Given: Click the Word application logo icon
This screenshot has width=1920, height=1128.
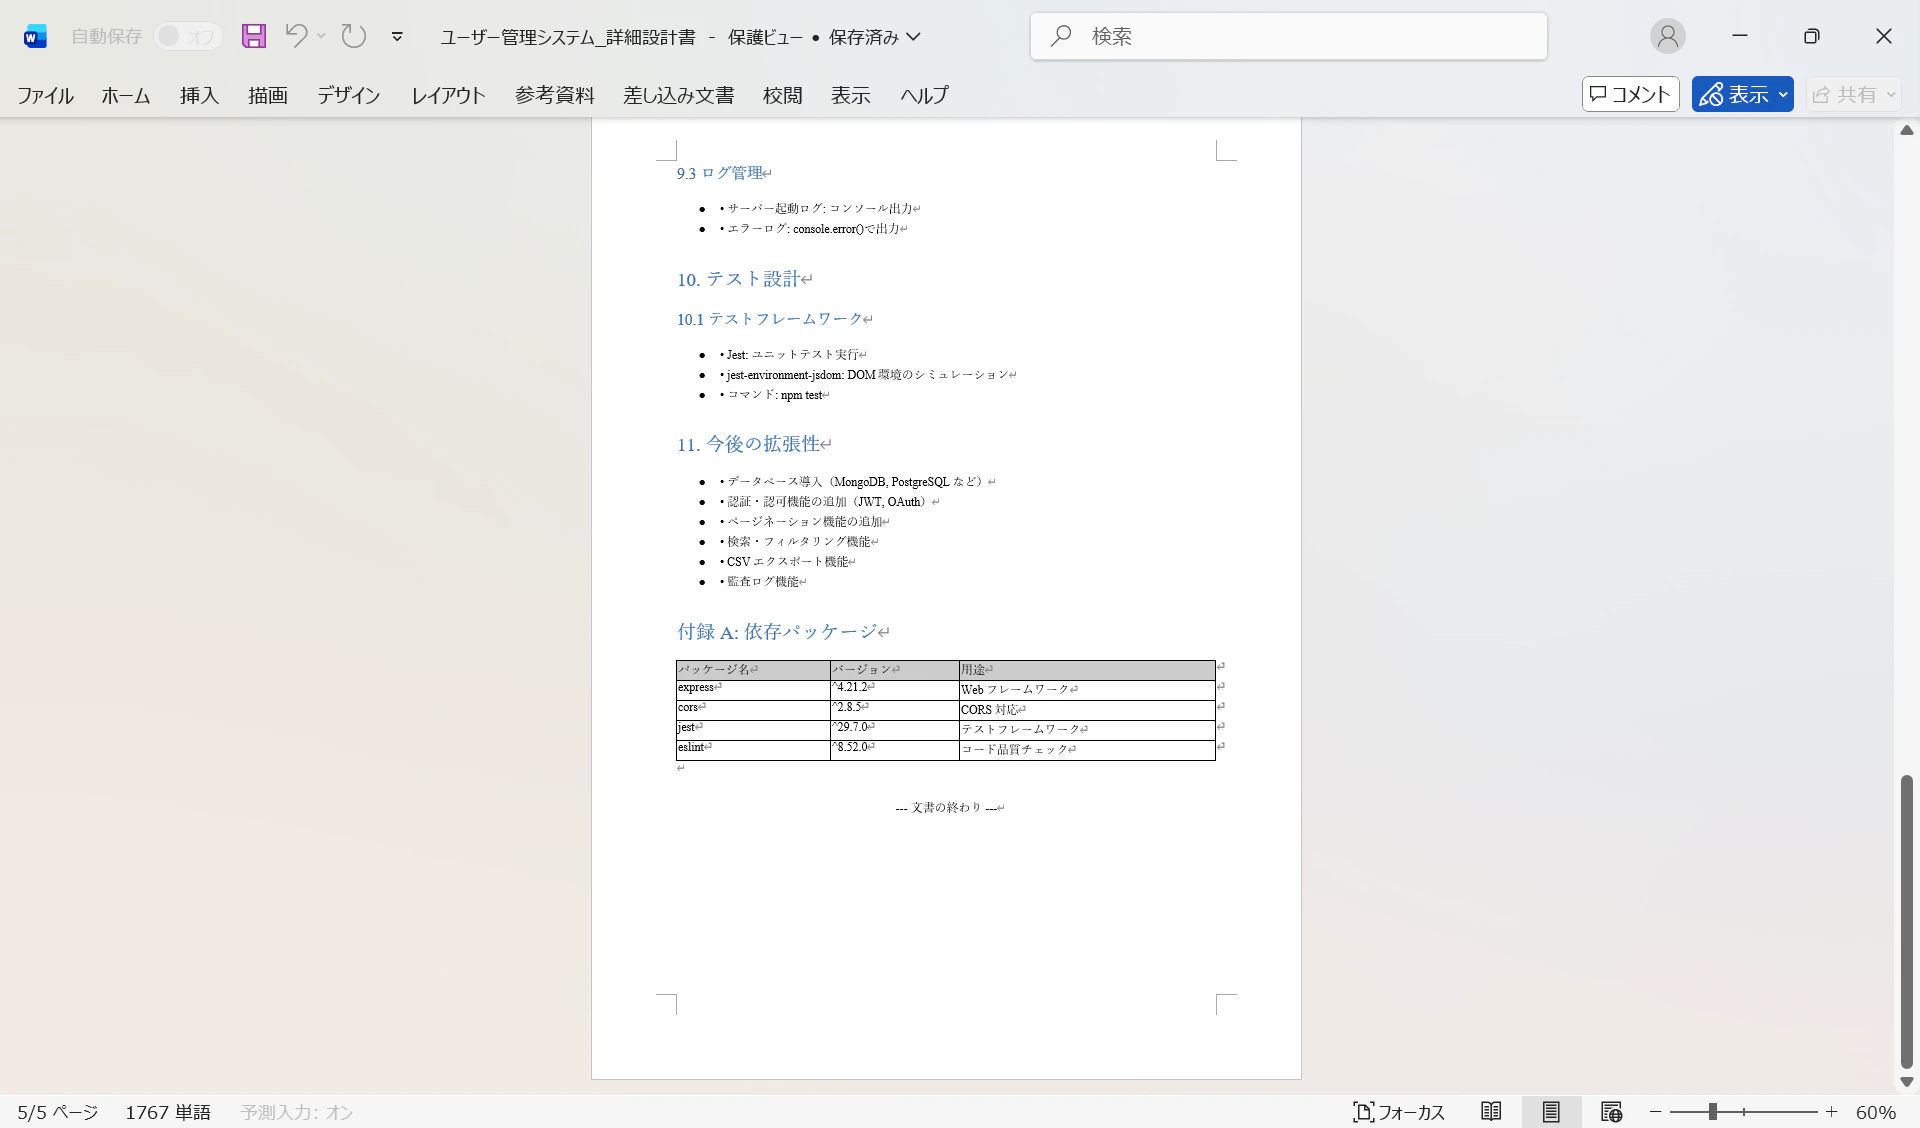Looking at the screenshot, I should pyautogui.click(x=35, y=37).
